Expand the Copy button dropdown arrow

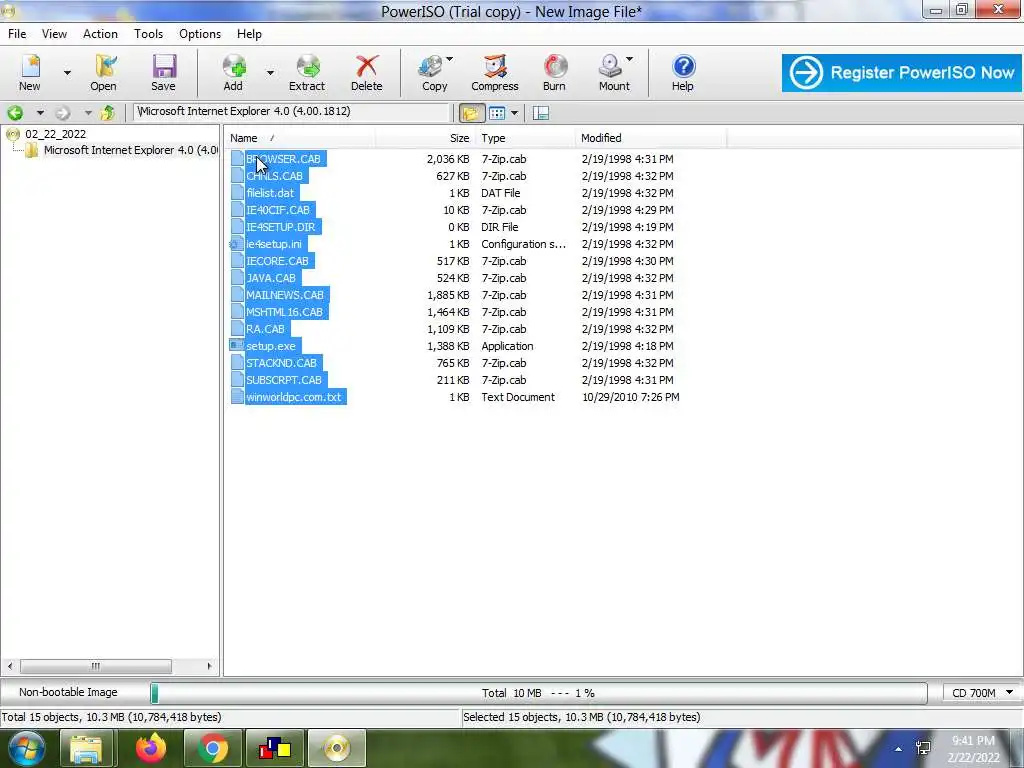(x=449, y=59)
